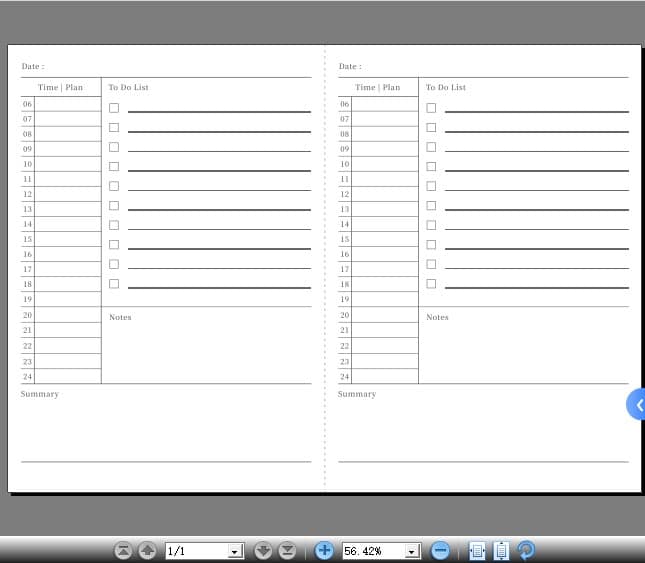Tick the fifth To Do checkbox on right page

(x=431, y=186)
